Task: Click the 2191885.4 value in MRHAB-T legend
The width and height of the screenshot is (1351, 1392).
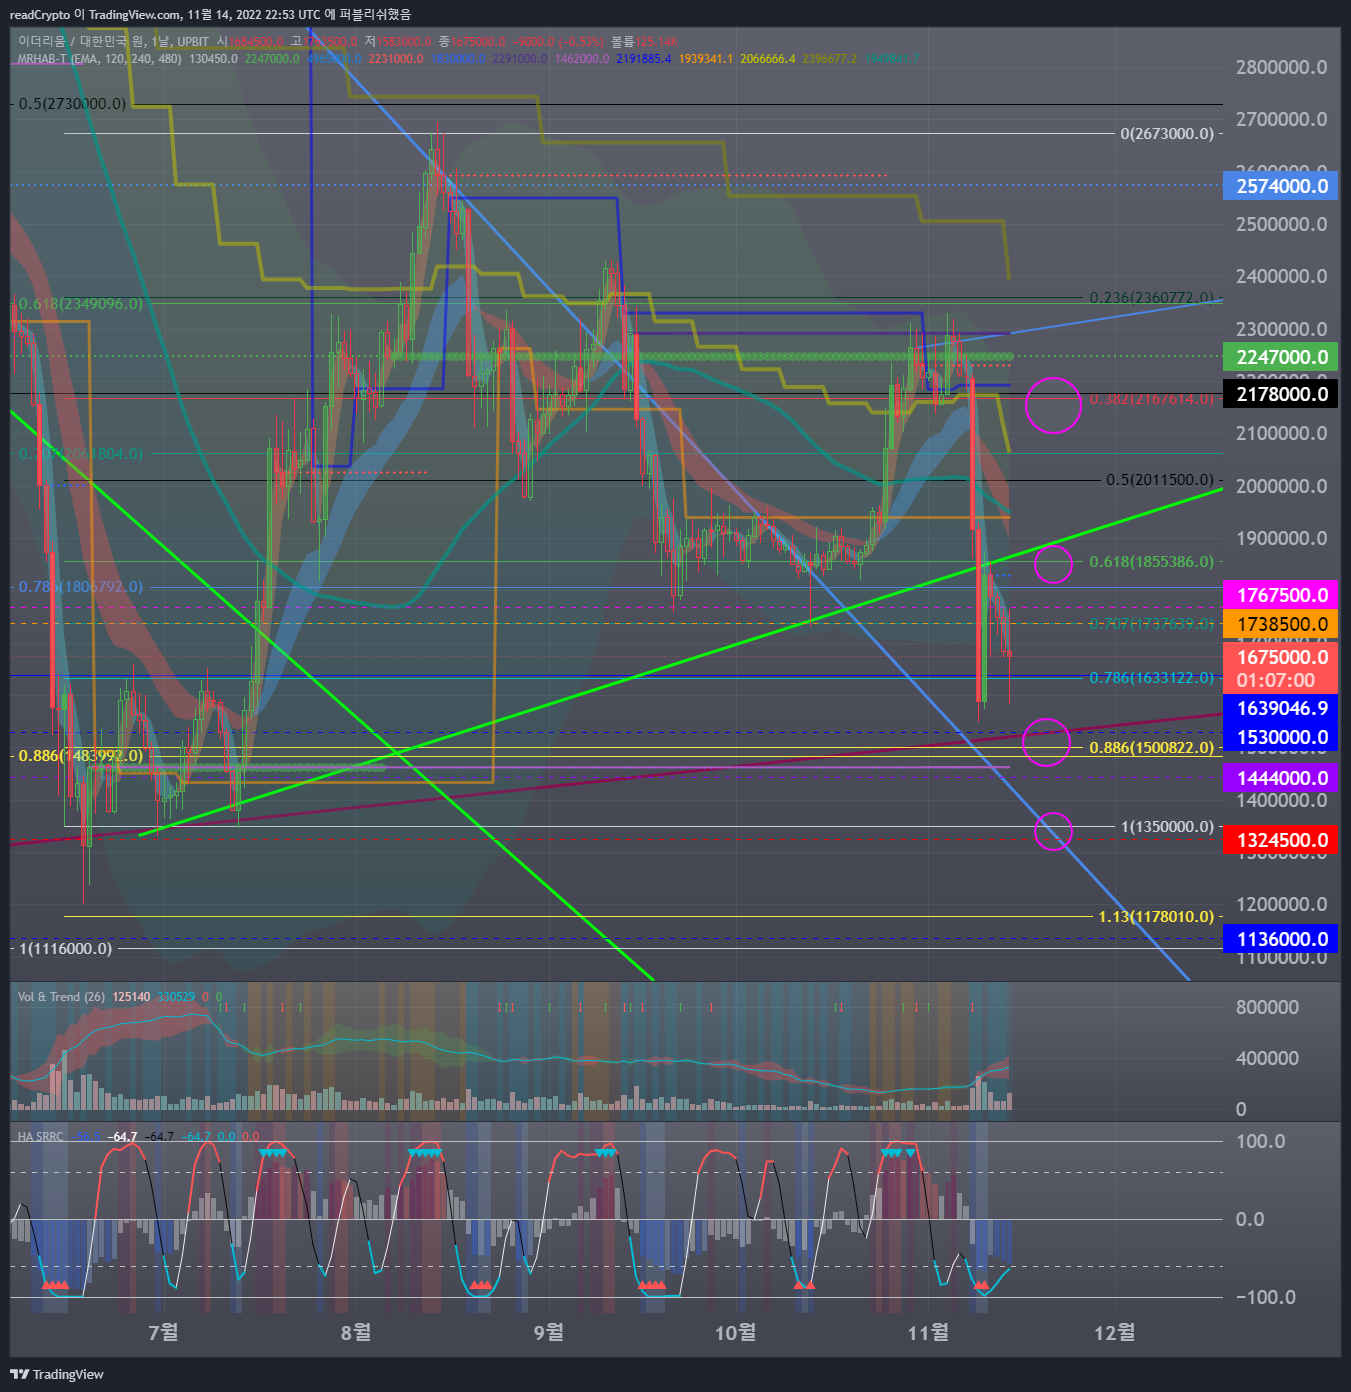Action: click(x=643, y=58)
